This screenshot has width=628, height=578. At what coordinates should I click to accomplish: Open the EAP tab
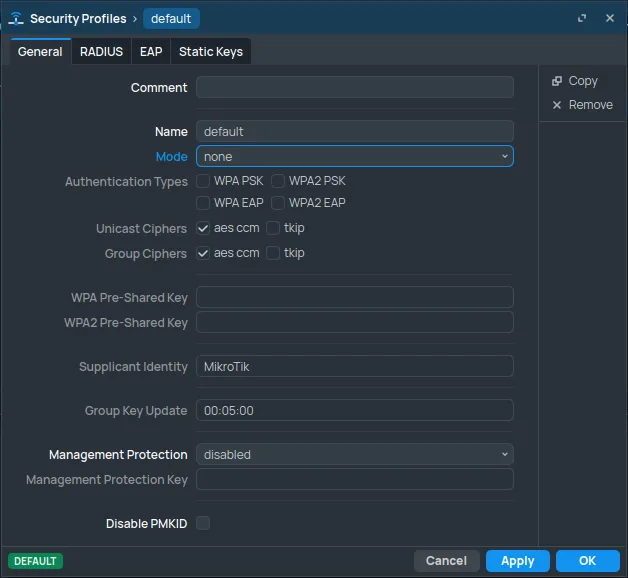(151, 52)
